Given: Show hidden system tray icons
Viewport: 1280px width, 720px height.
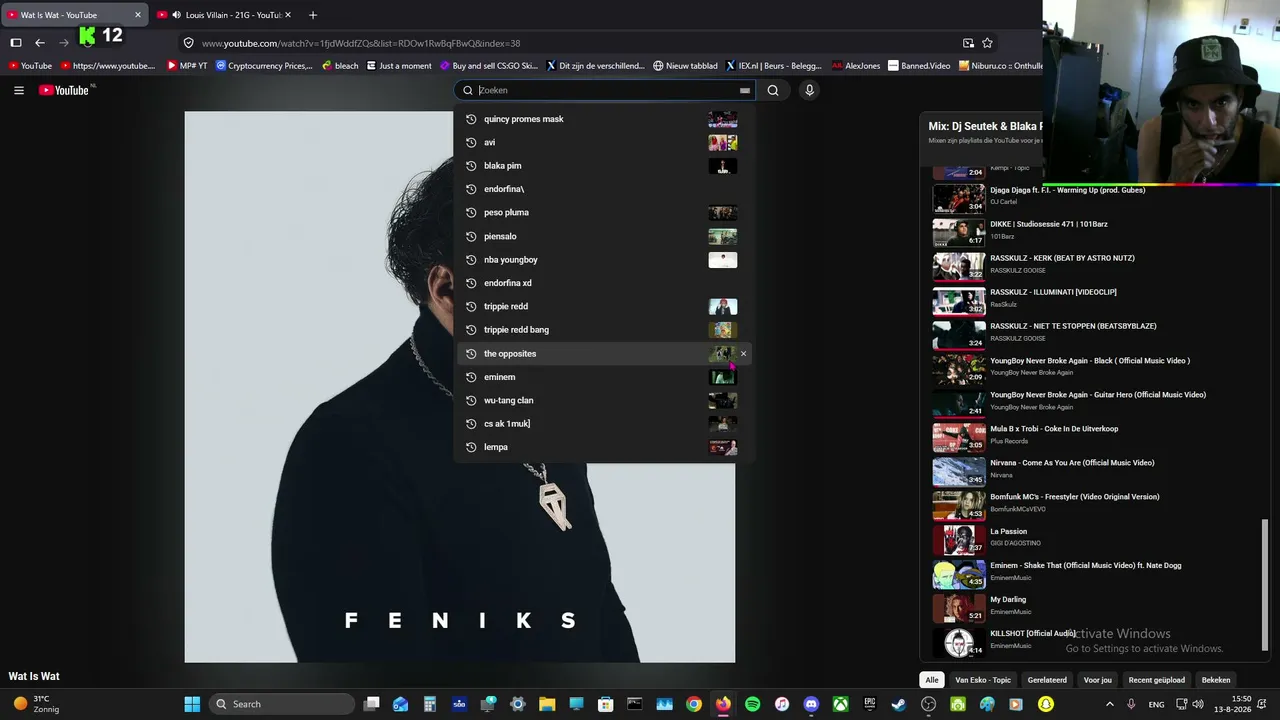Looking at the screenshot, I should click(x=1109, y=704).
